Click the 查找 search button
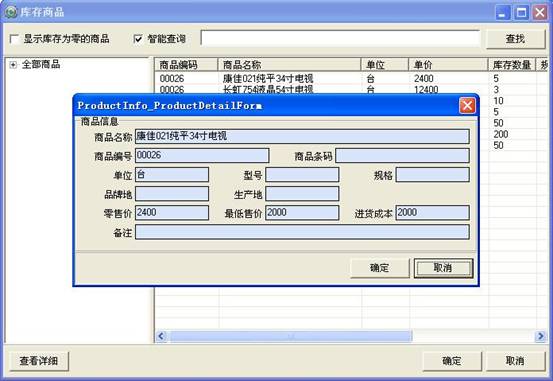The image size is (553, 381). pyautogui.click(x=516, y=39)
